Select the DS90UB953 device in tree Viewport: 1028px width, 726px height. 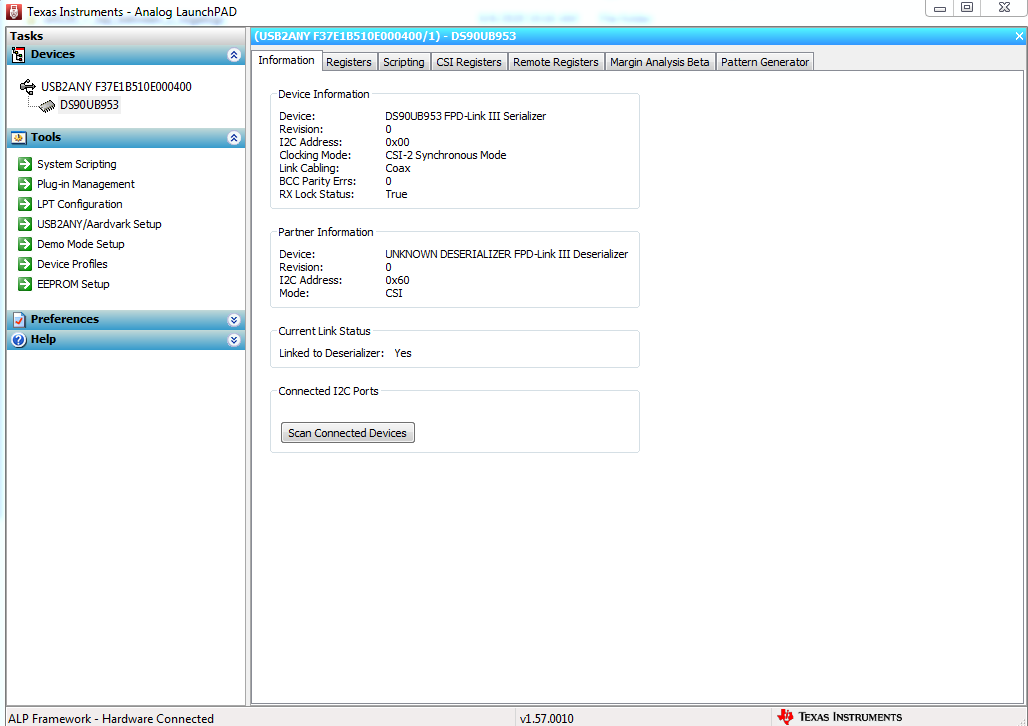point(89,105)
